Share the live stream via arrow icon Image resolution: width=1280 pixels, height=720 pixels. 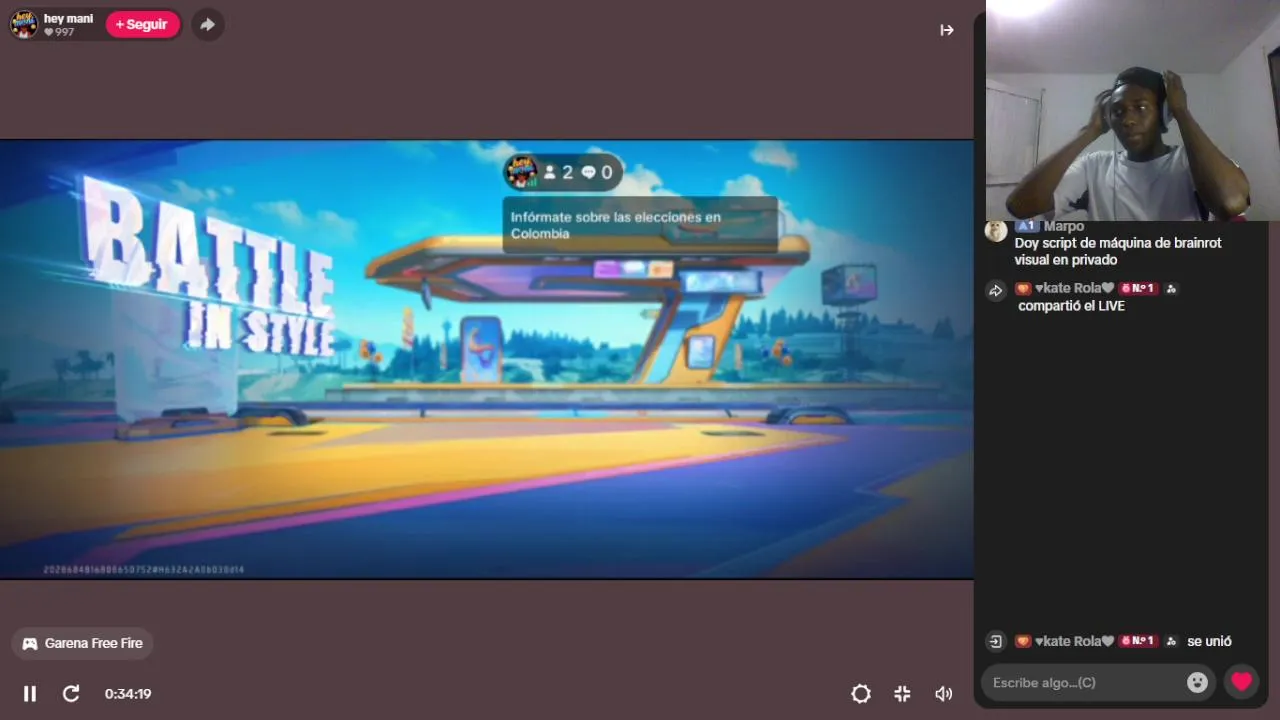click(x=207, y=24)
